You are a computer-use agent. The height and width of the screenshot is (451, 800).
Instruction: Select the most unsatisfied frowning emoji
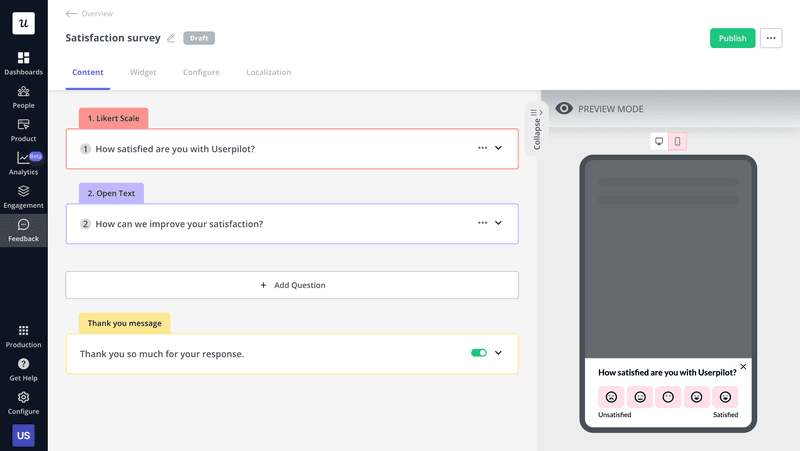[x=611, y=397]
